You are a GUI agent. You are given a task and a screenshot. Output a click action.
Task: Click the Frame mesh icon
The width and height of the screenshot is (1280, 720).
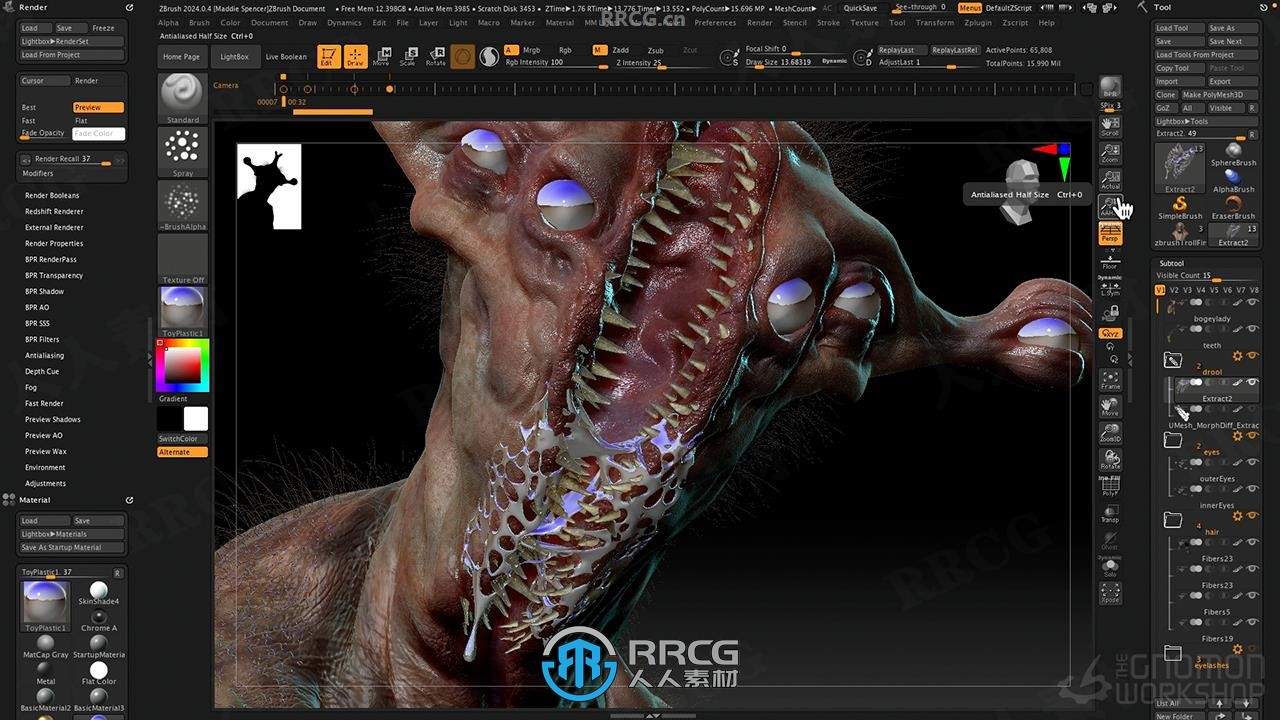(1110, 379)
